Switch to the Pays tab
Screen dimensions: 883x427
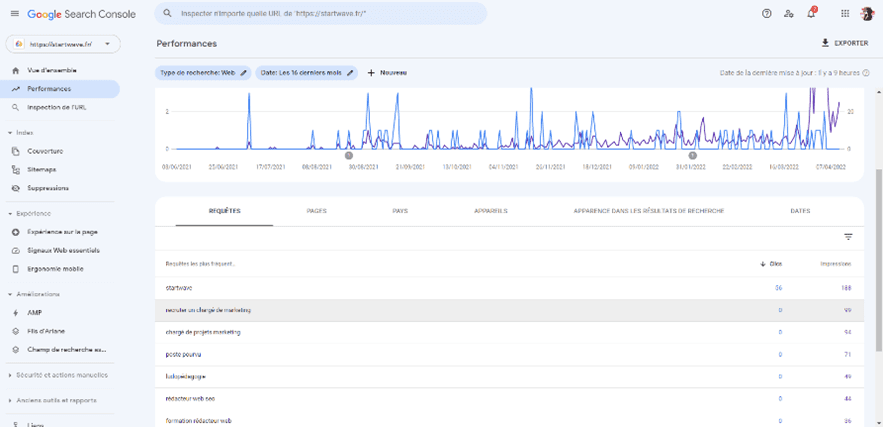400,211
